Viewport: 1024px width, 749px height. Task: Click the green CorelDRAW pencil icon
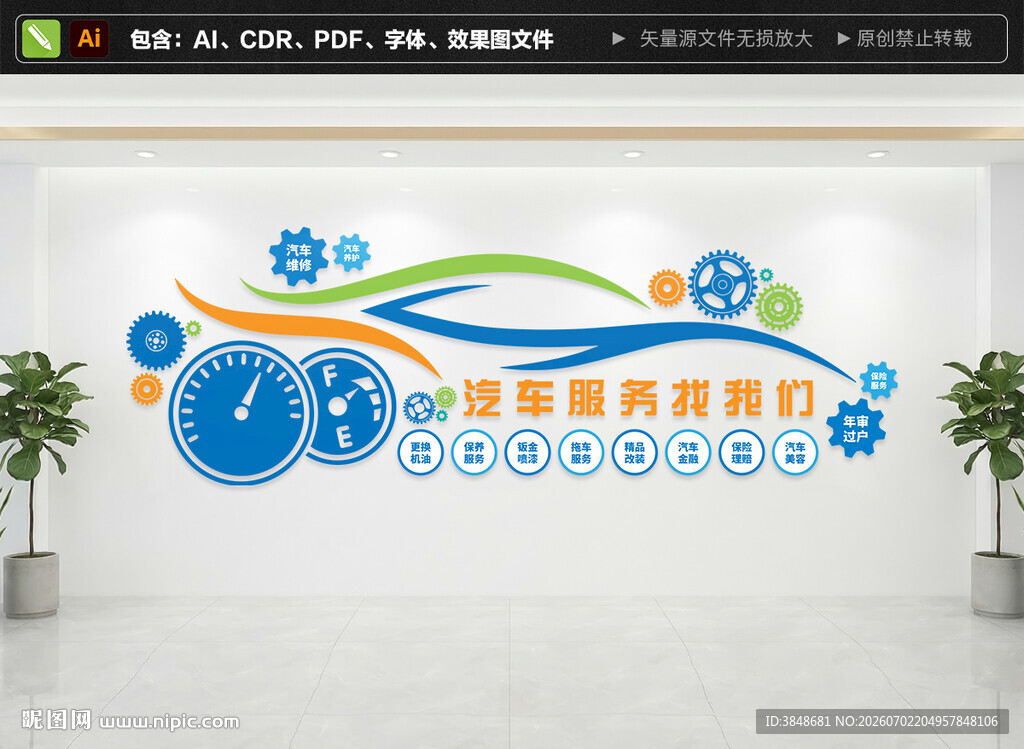[40, 39]
